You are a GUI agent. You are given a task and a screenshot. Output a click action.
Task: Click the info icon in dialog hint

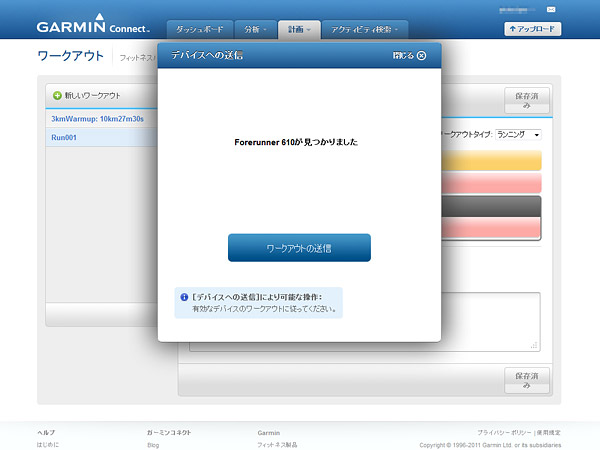coord(184,297)
